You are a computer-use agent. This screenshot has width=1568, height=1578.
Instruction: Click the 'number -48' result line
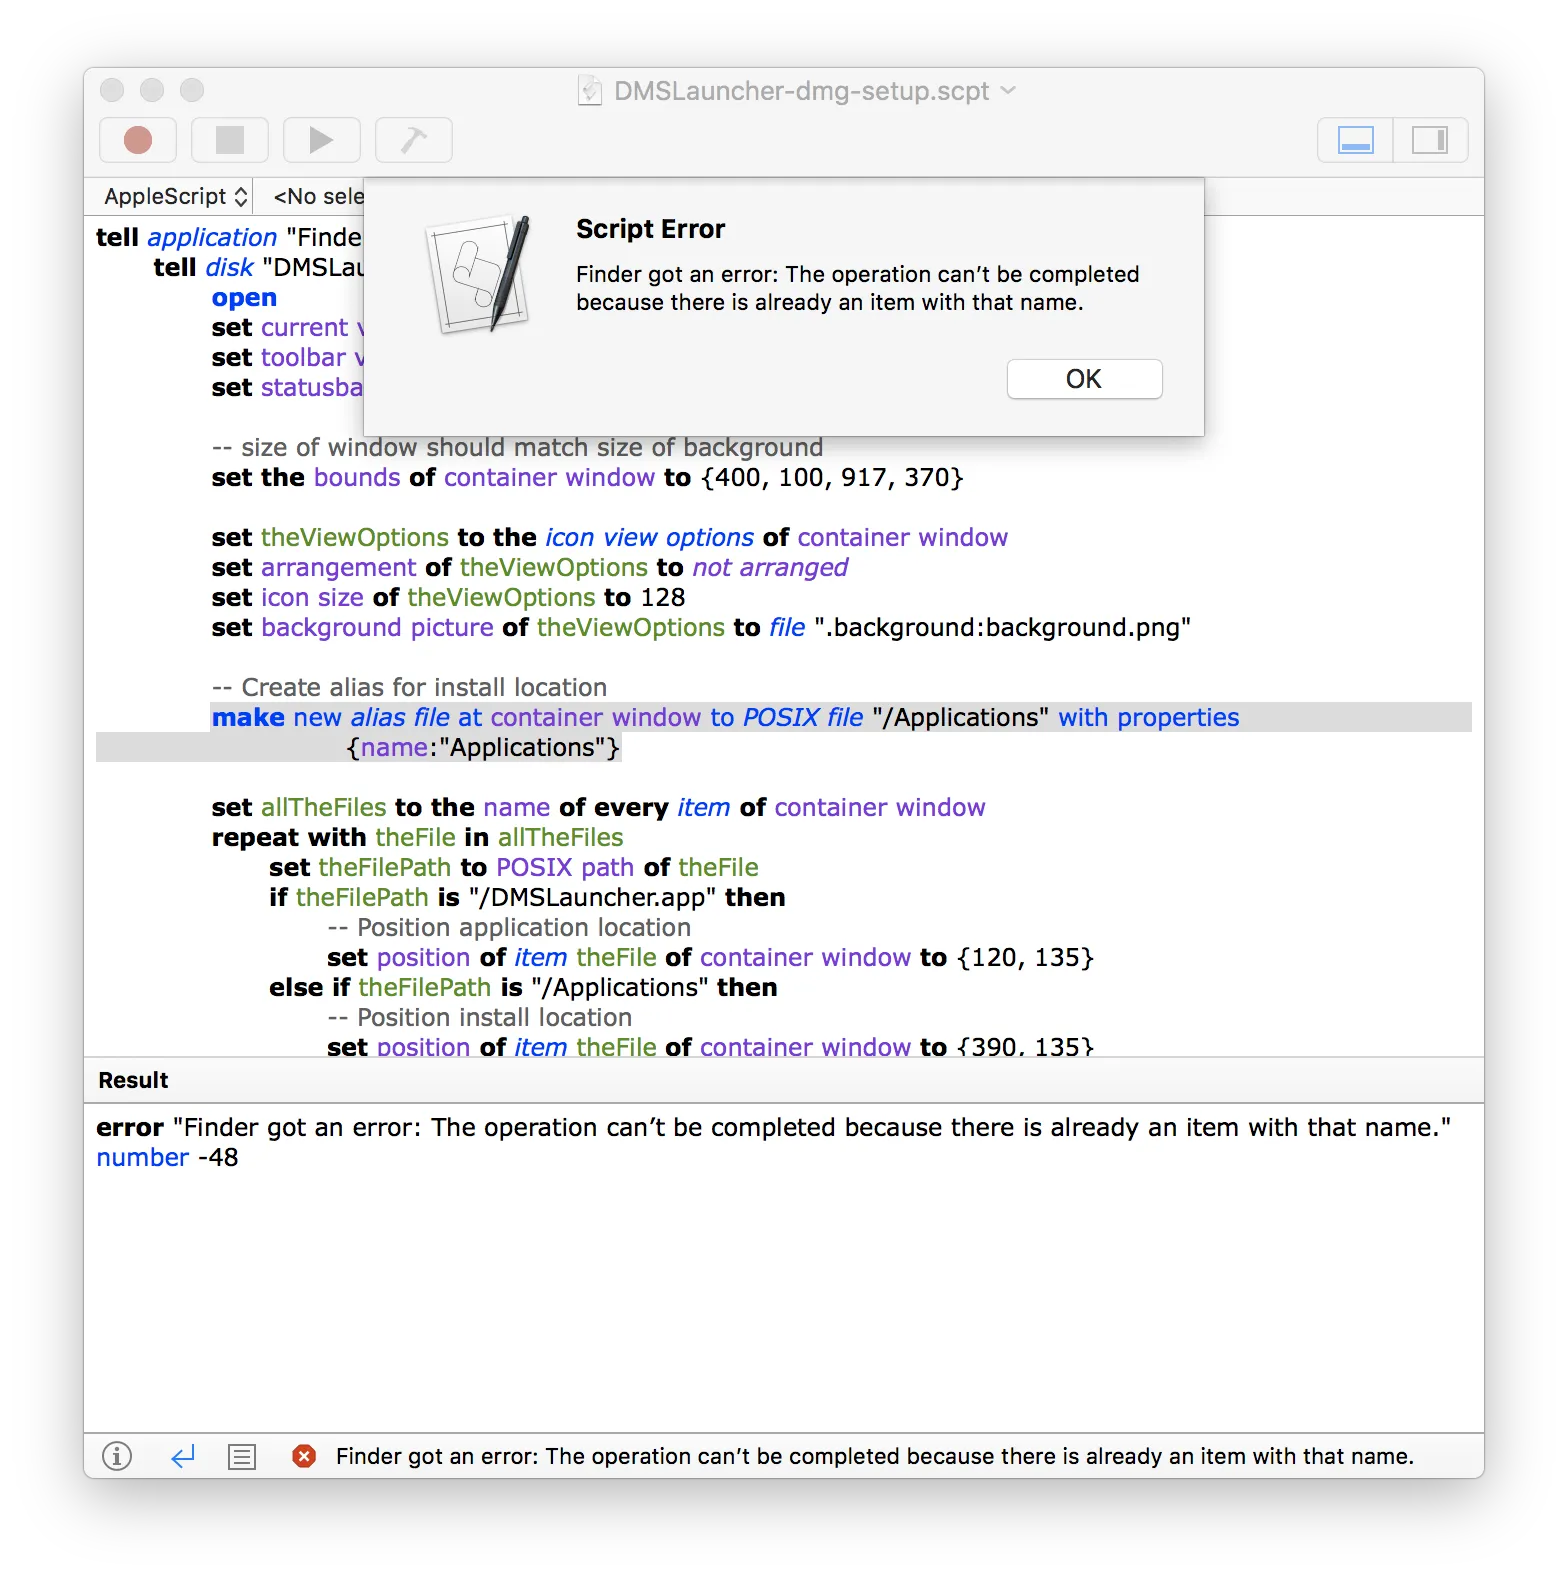167,1157
